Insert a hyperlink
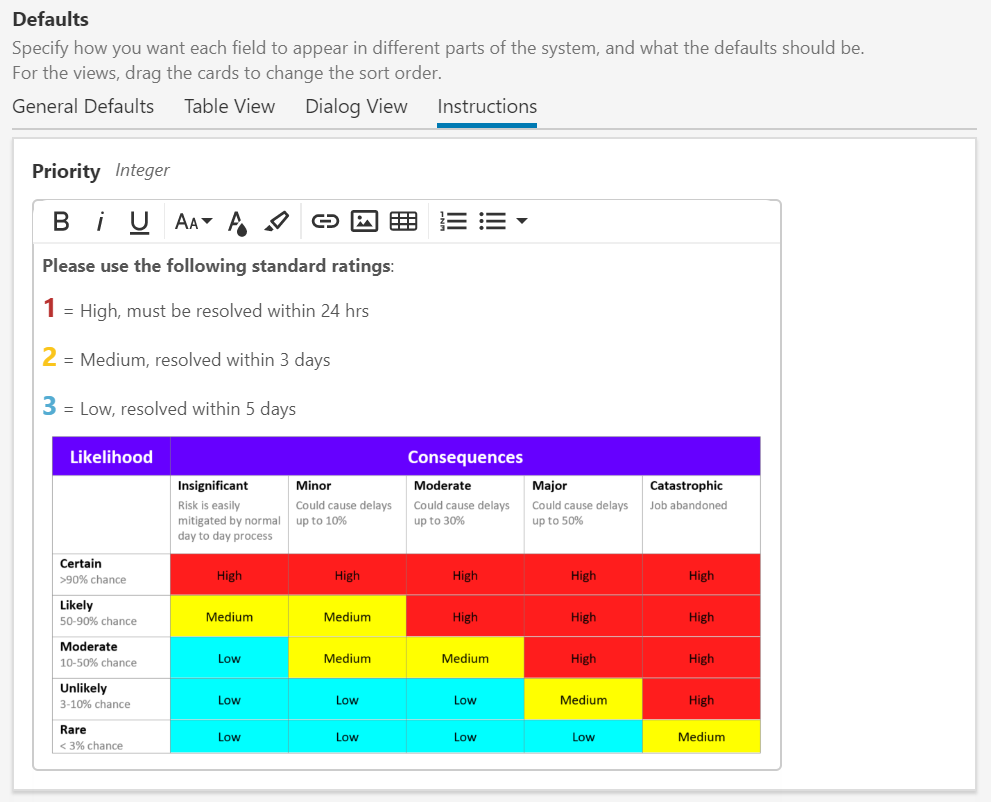This screenshot has height=802, width=991. coord(325,221)
